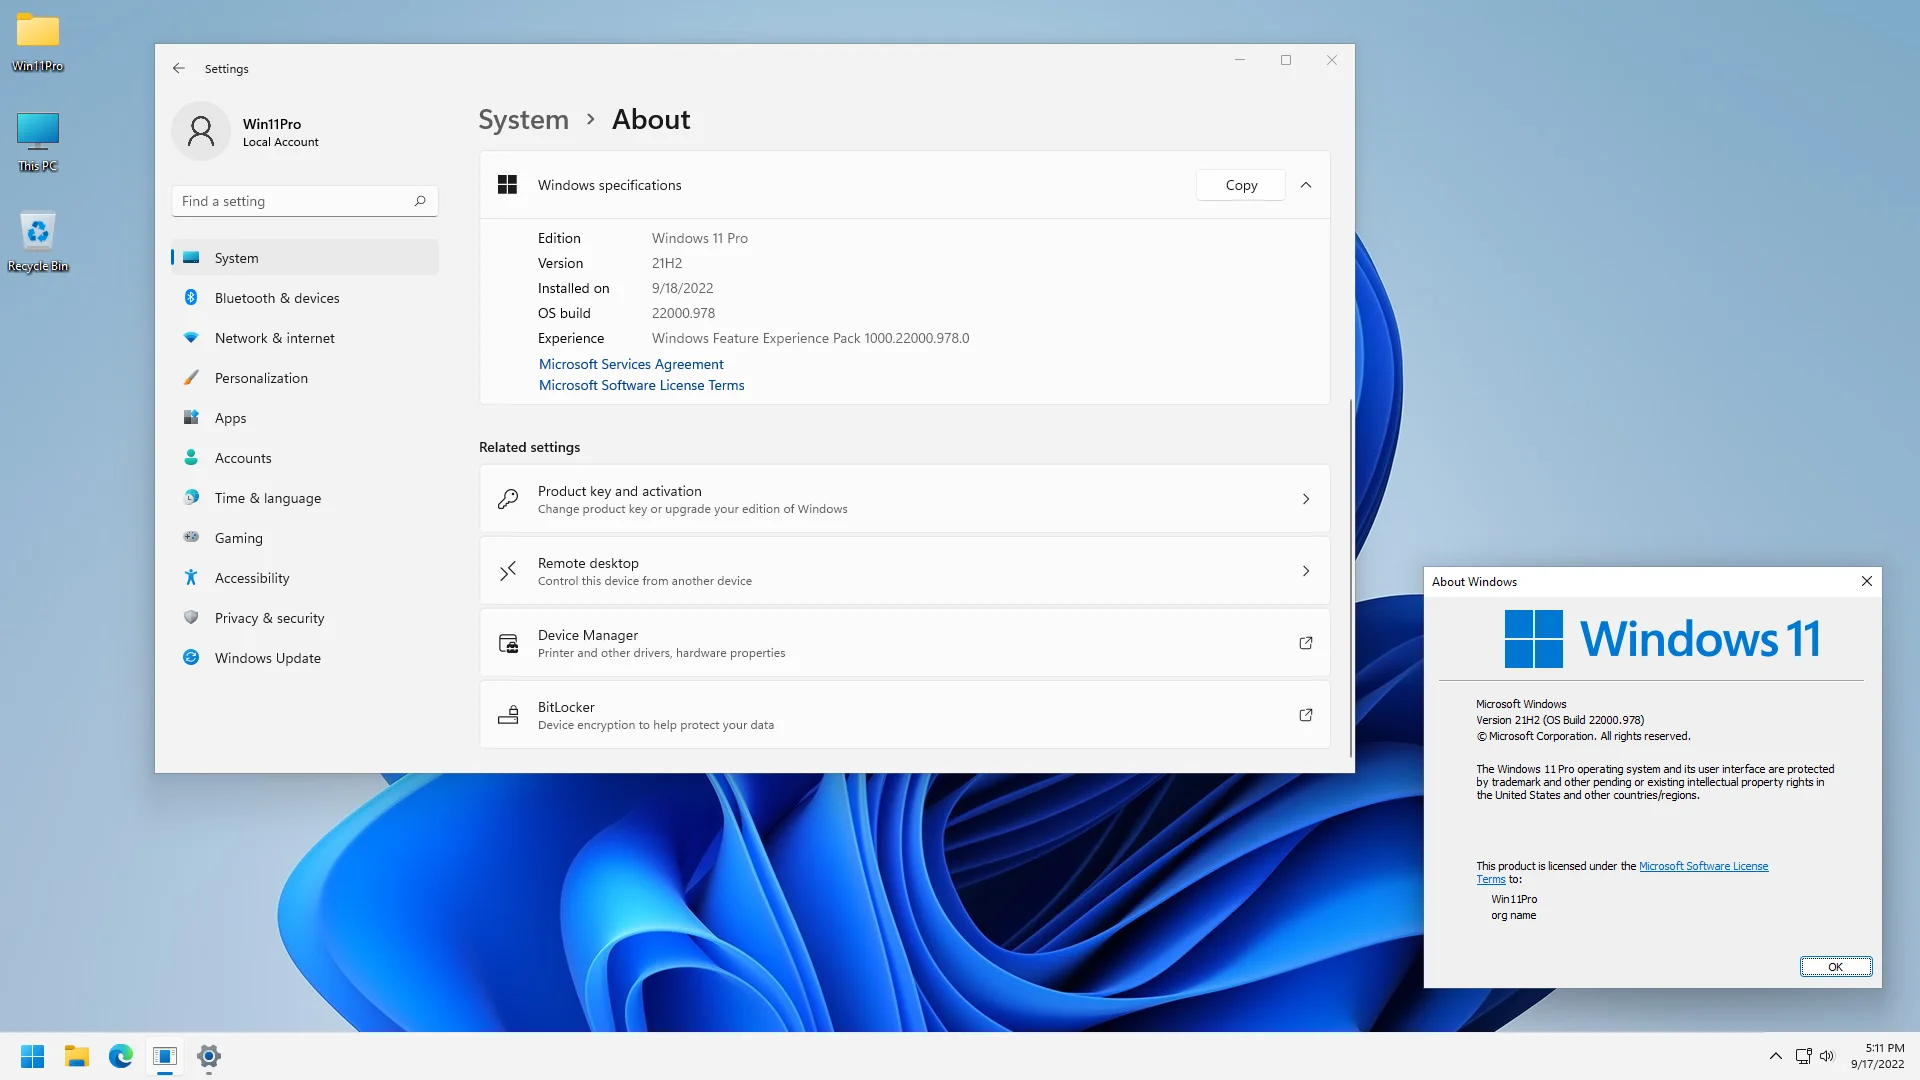Screen dimensions: 1920x1080
Task: Click the back arrow in Settings
Action: 179,68
